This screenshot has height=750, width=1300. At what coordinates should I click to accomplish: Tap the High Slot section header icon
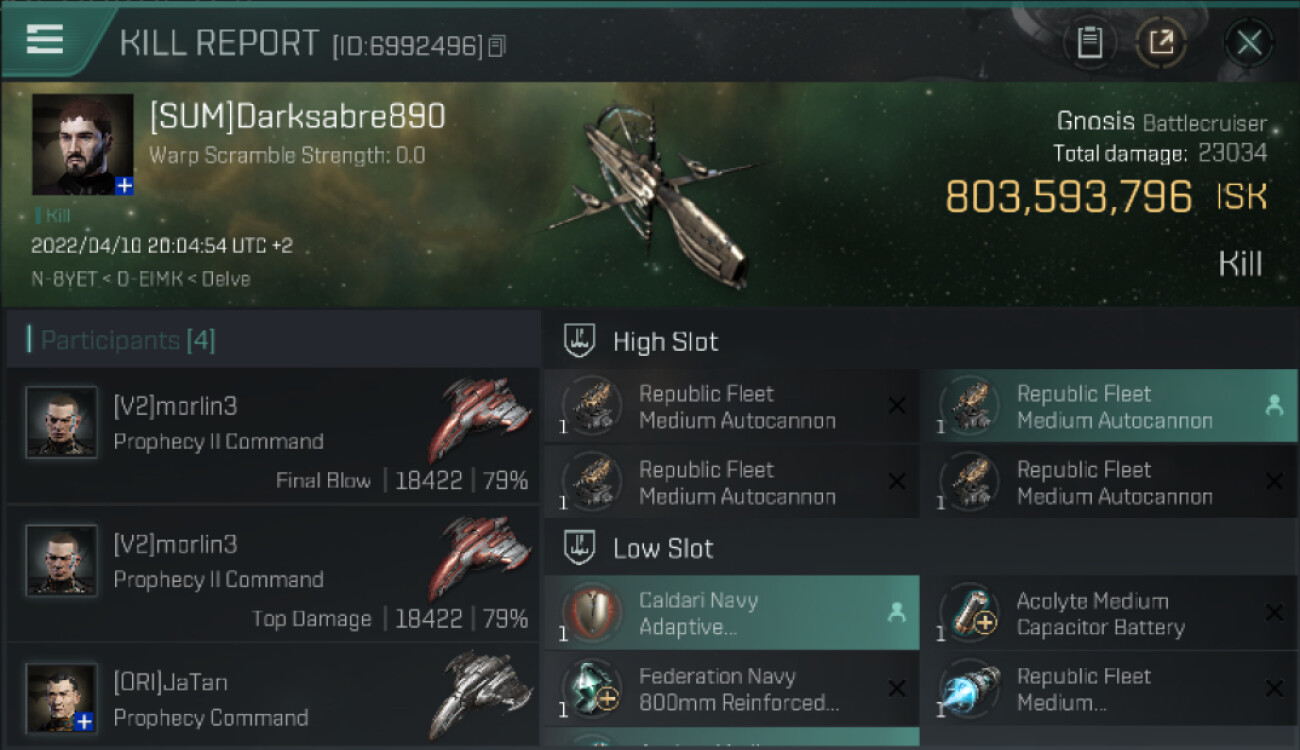point(580,341)
